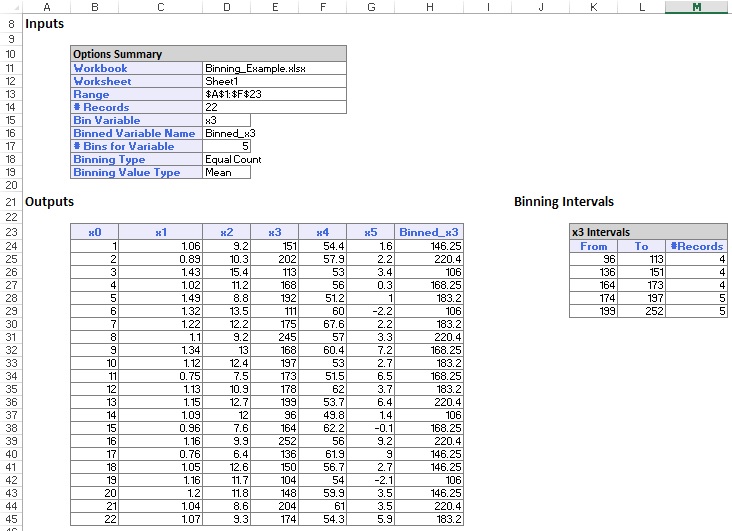Select the Binning Intervals heading
This screenshot has height=531, width=732.
coord(563,201)
